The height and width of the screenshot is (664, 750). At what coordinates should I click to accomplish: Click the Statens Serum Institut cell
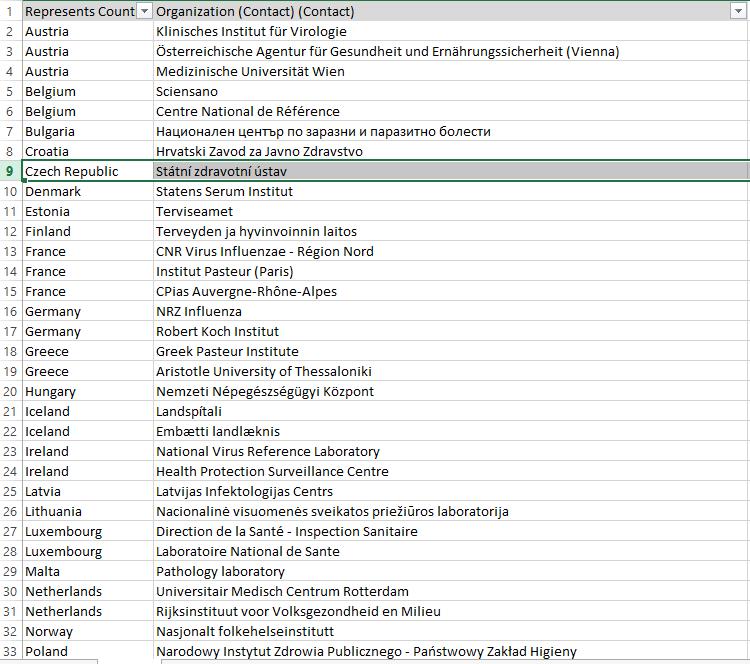point(451,191)
